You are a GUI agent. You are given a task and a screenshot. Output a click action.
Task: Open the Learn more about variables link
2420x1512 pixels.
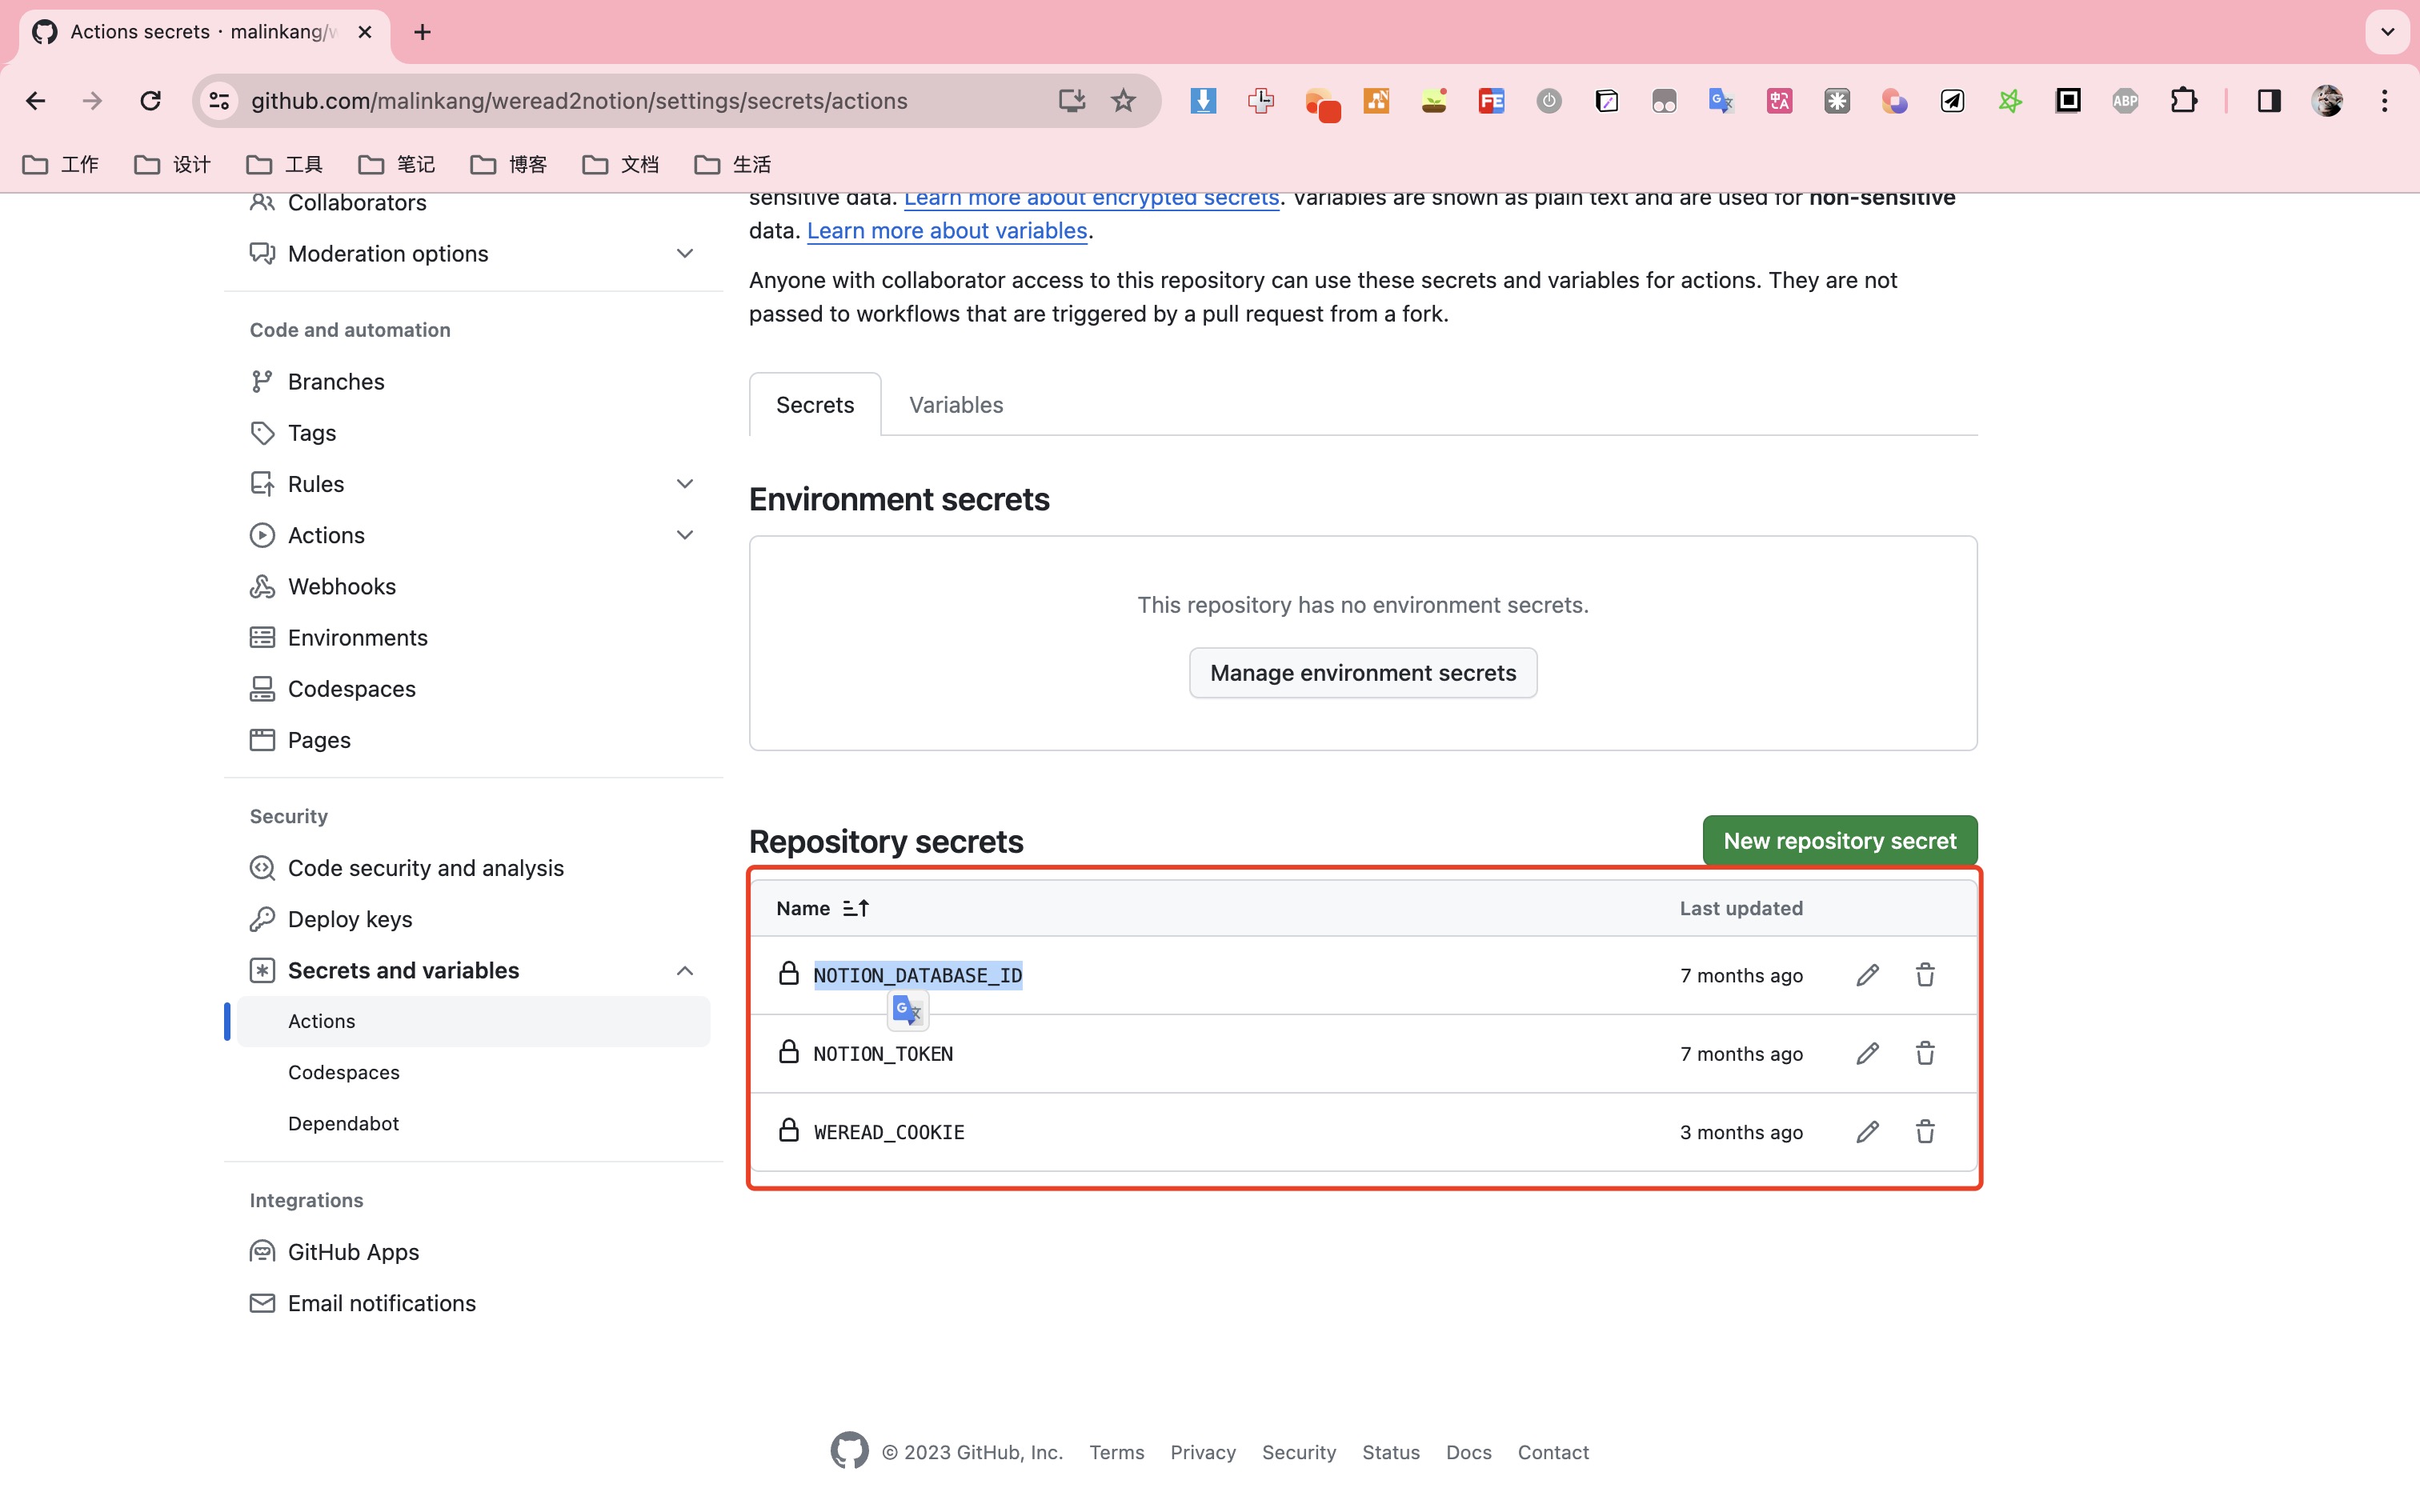tap(946, 231)
